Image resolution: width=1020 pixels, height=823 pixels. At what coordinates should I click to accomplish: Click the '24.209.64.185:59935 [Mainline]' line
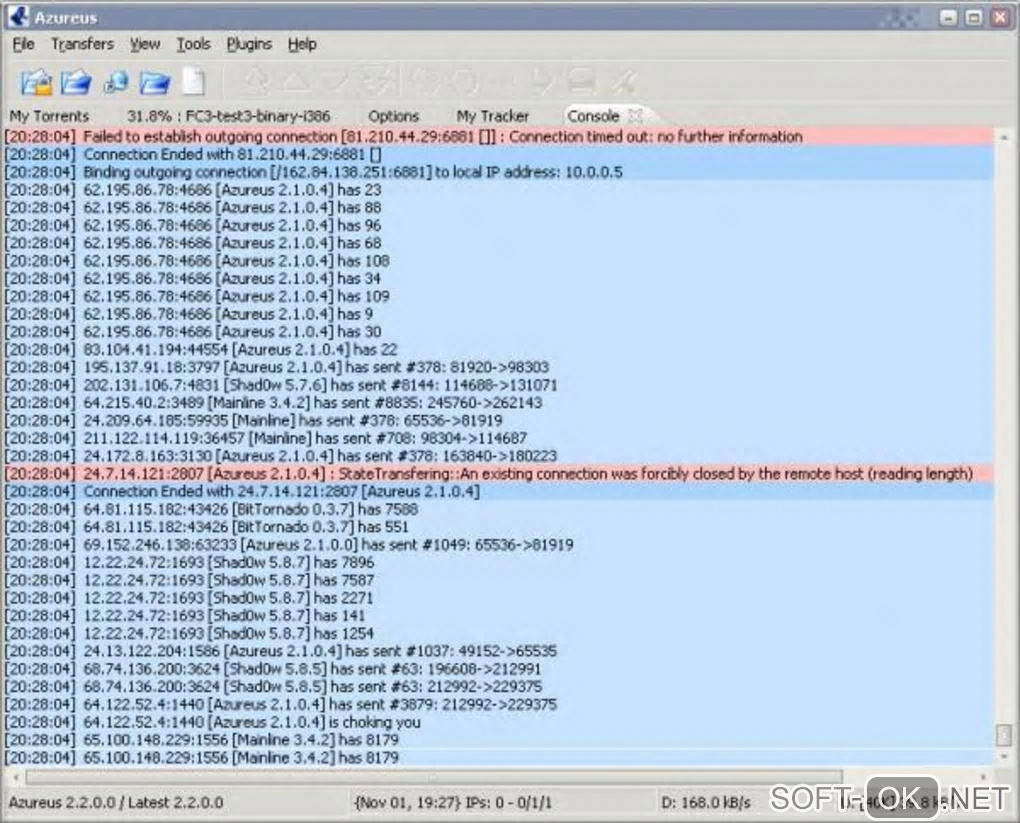(499, 420)
